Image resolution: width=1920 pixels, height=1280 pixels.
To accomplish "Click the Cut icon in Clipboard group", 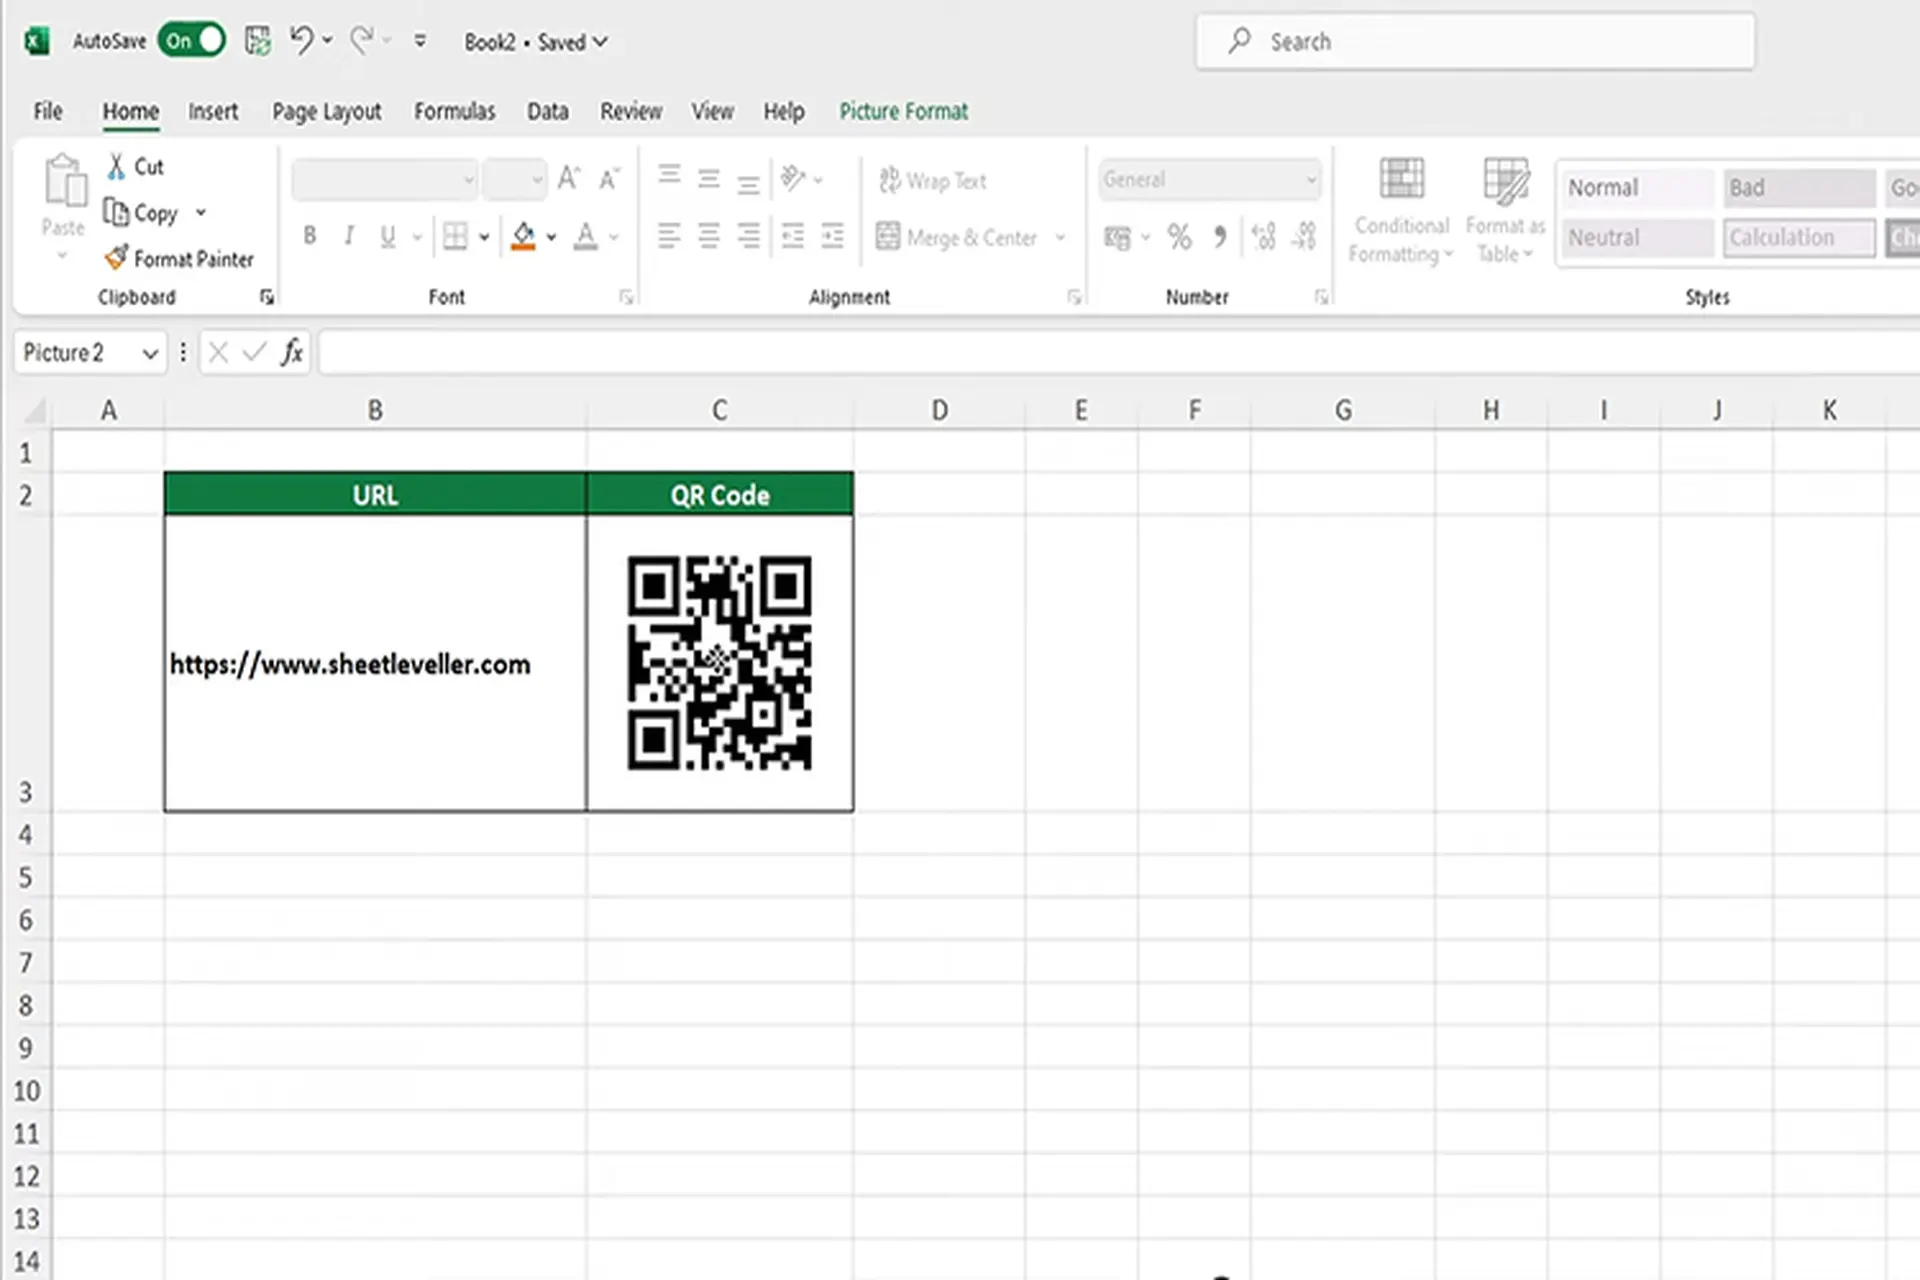I will click(134, 166).
